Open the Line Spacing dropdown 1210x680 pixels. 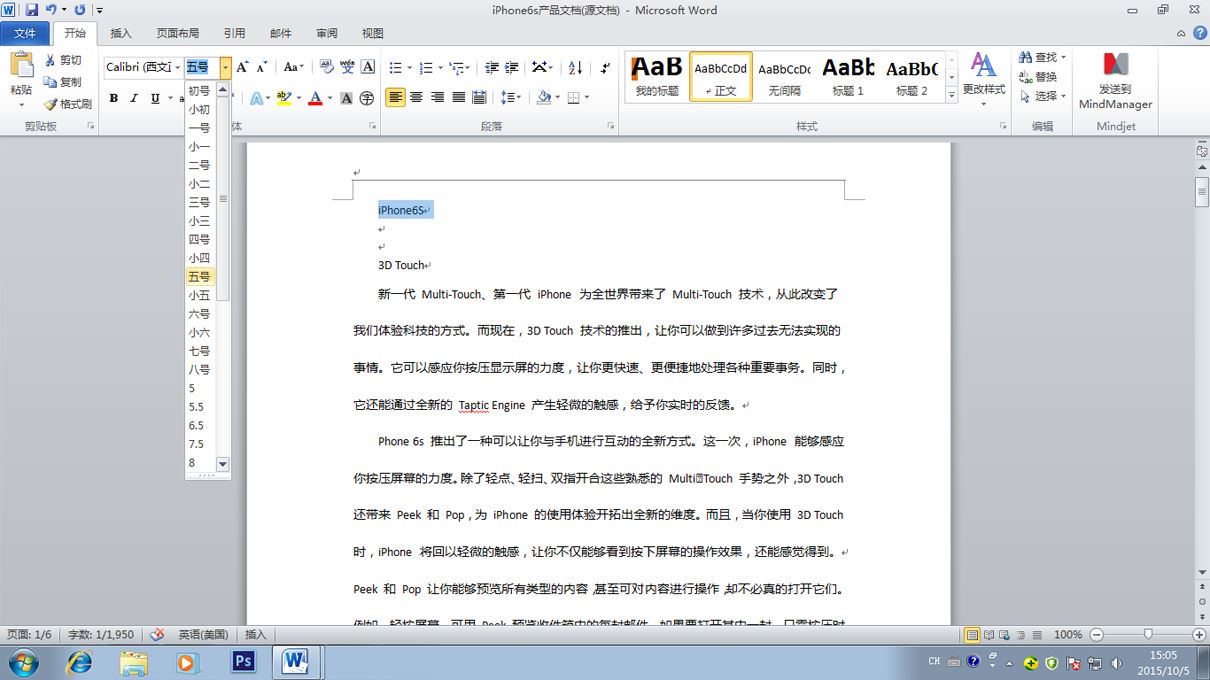[511, 97]
